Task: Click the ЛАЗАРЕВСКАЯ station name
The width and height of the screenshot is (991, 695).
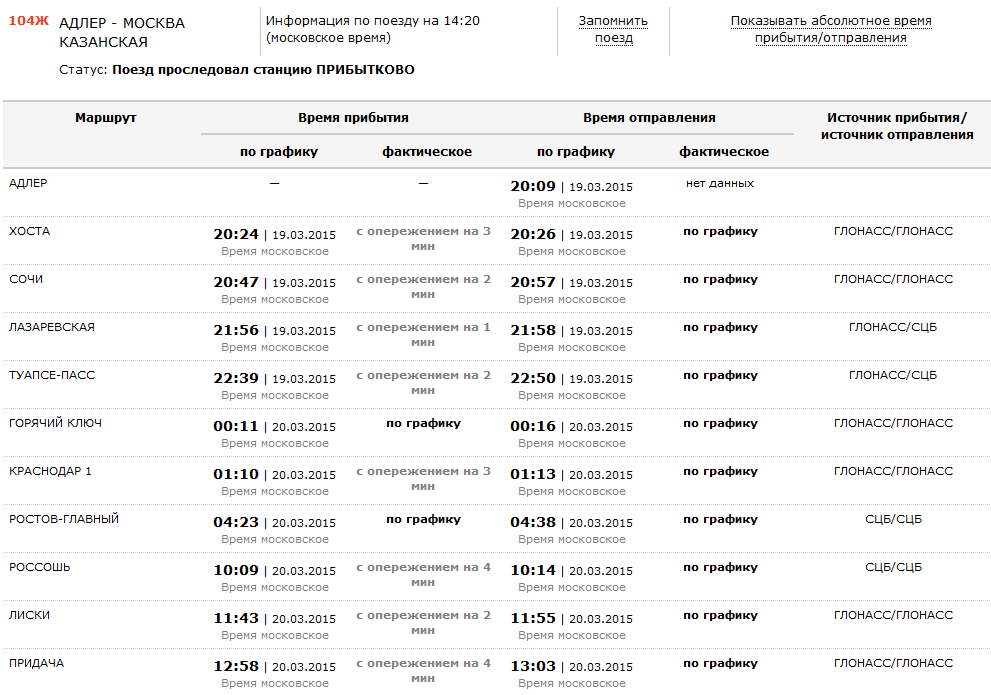Action: 52,327
